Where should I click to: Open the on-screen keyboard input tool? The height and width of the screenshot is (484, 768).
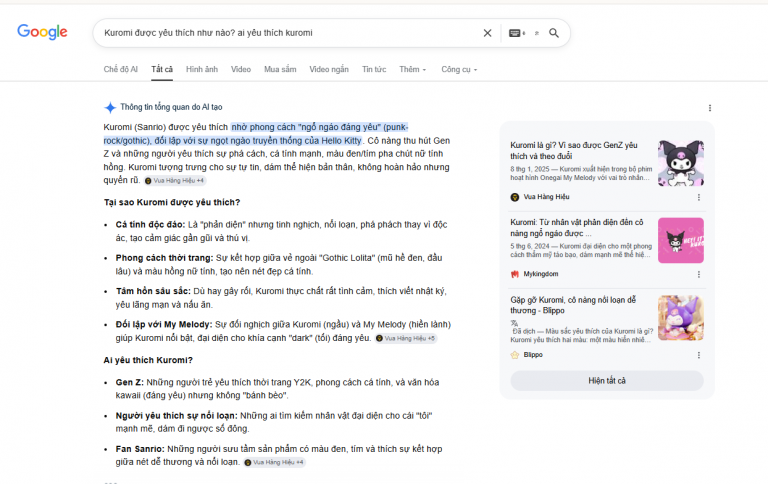[516, 33]
